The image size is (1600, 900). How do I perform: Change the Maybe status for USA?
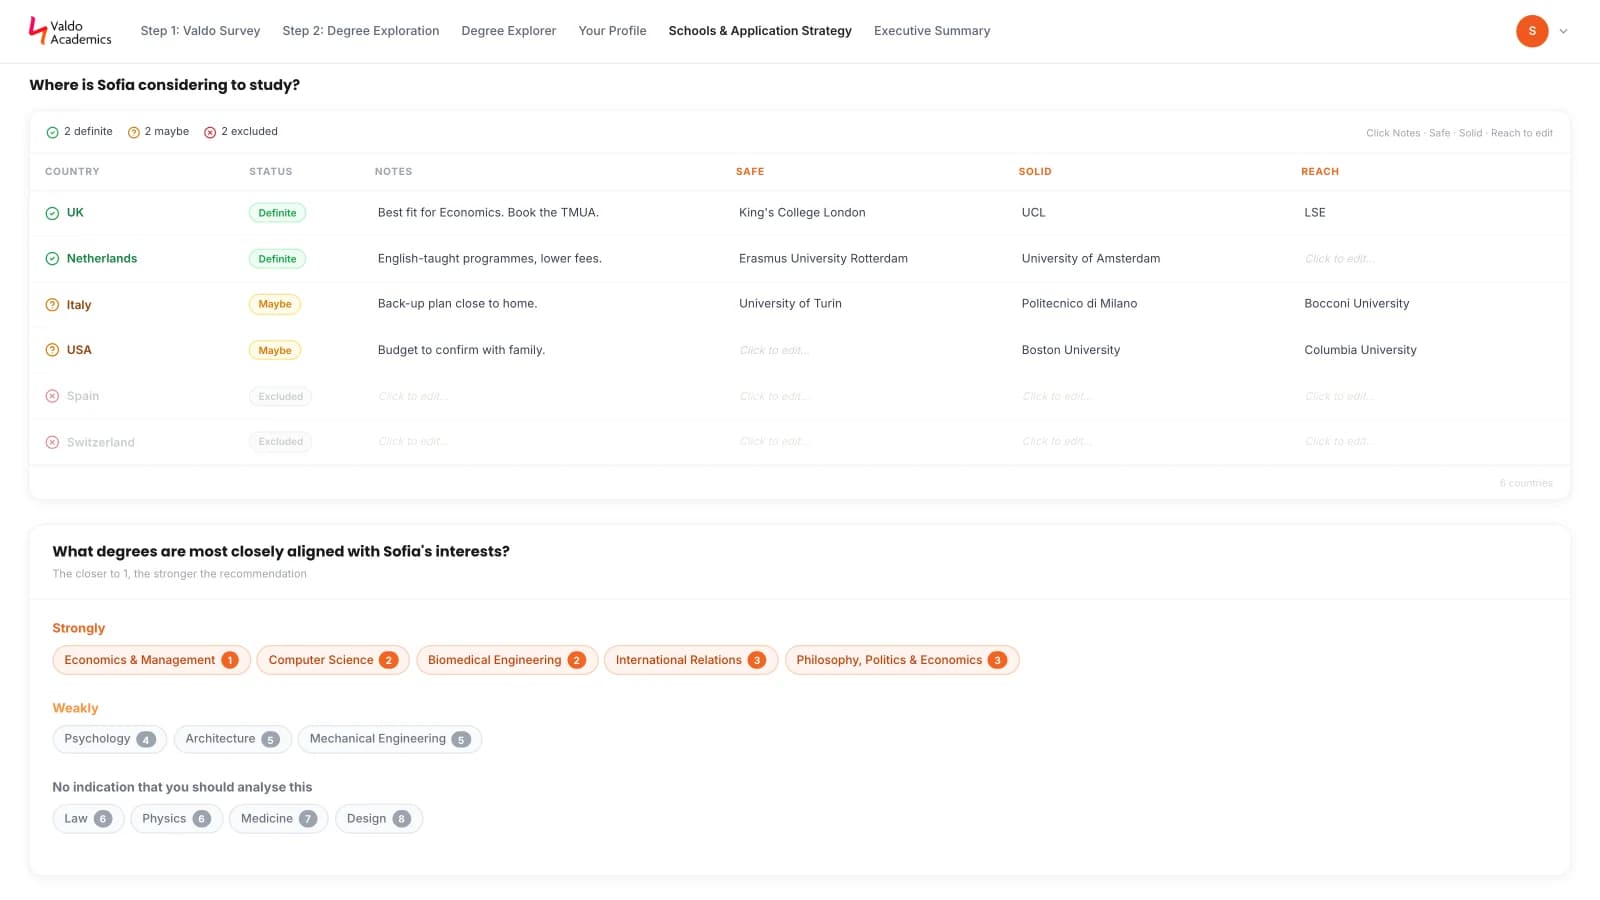coord(275,350)
